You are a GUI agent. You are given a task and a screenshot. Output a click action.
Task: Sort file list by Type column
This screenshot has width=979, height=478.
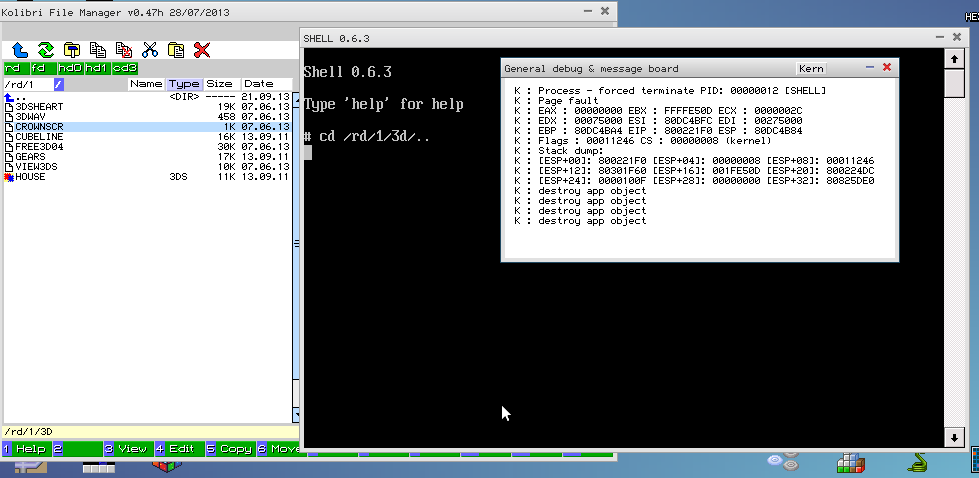click(x=184, y=84)
